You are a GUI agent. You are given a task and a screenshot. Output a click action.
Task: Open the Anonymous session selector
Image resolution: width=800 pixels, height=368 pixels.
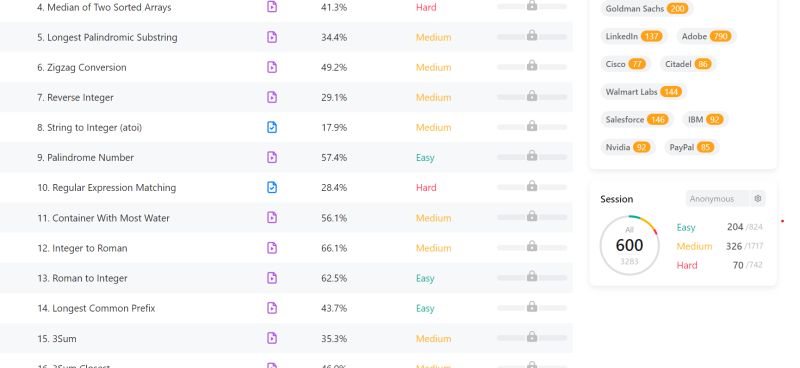pos(717,199)
